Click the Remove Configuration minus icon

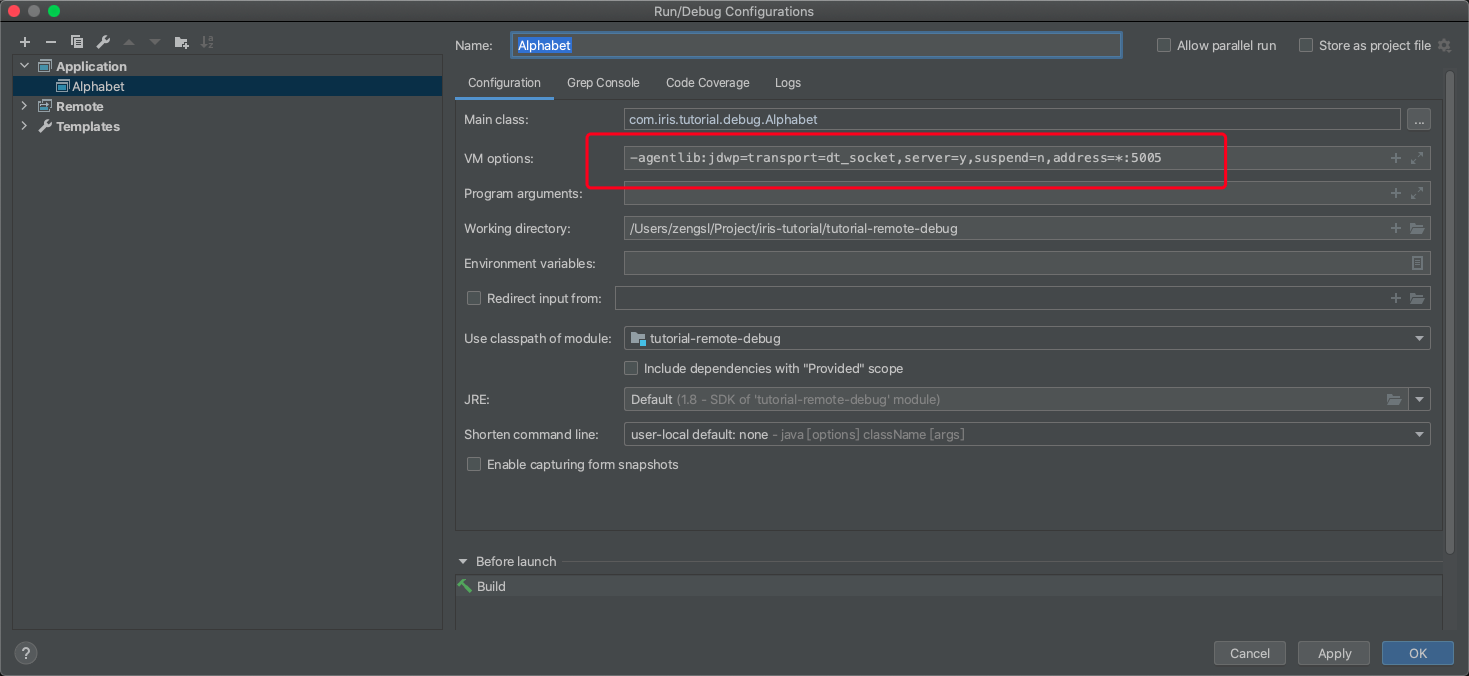[51, 42]
